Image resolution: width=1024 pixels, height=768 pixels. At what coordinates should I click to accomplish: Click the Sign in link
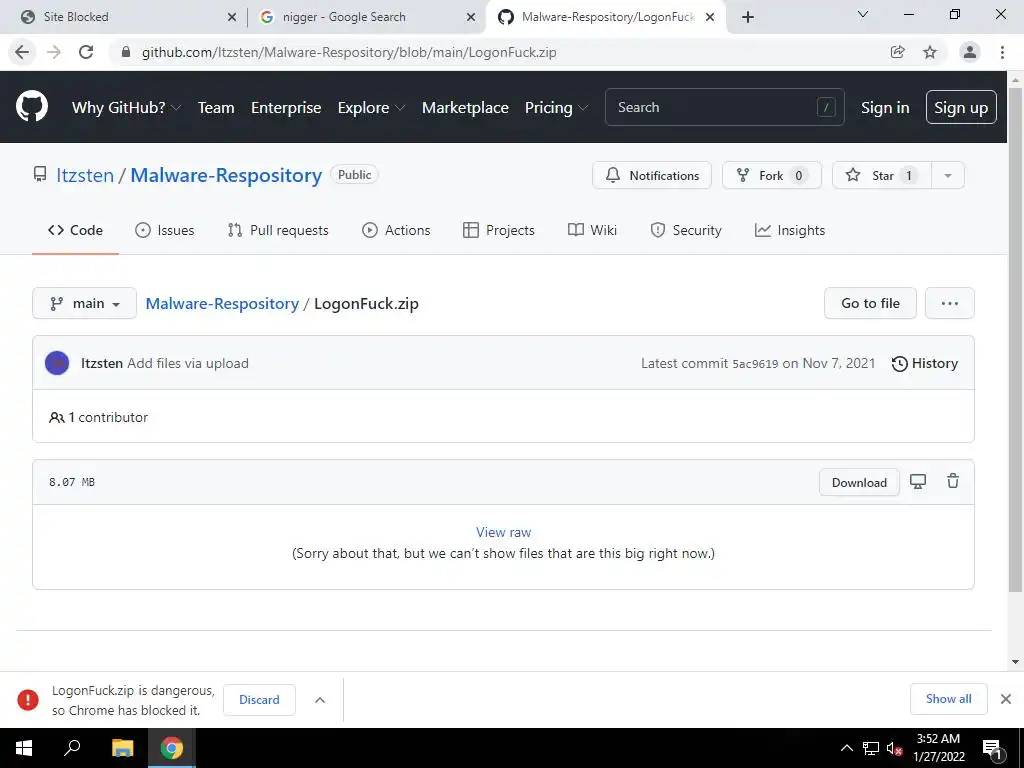click(x=885, y=108)
